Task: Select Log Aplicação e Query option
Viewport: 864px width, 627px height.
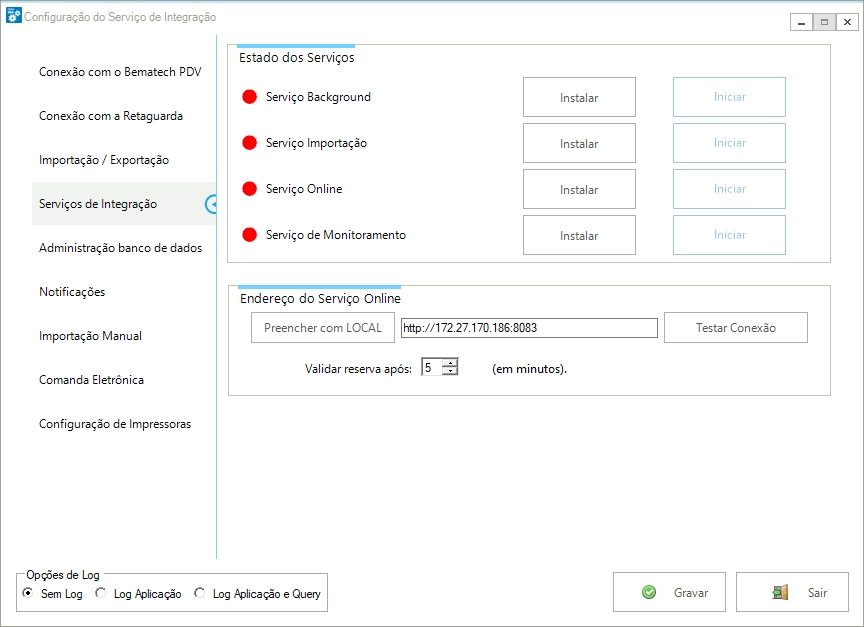Action: [x=199, y=593]
